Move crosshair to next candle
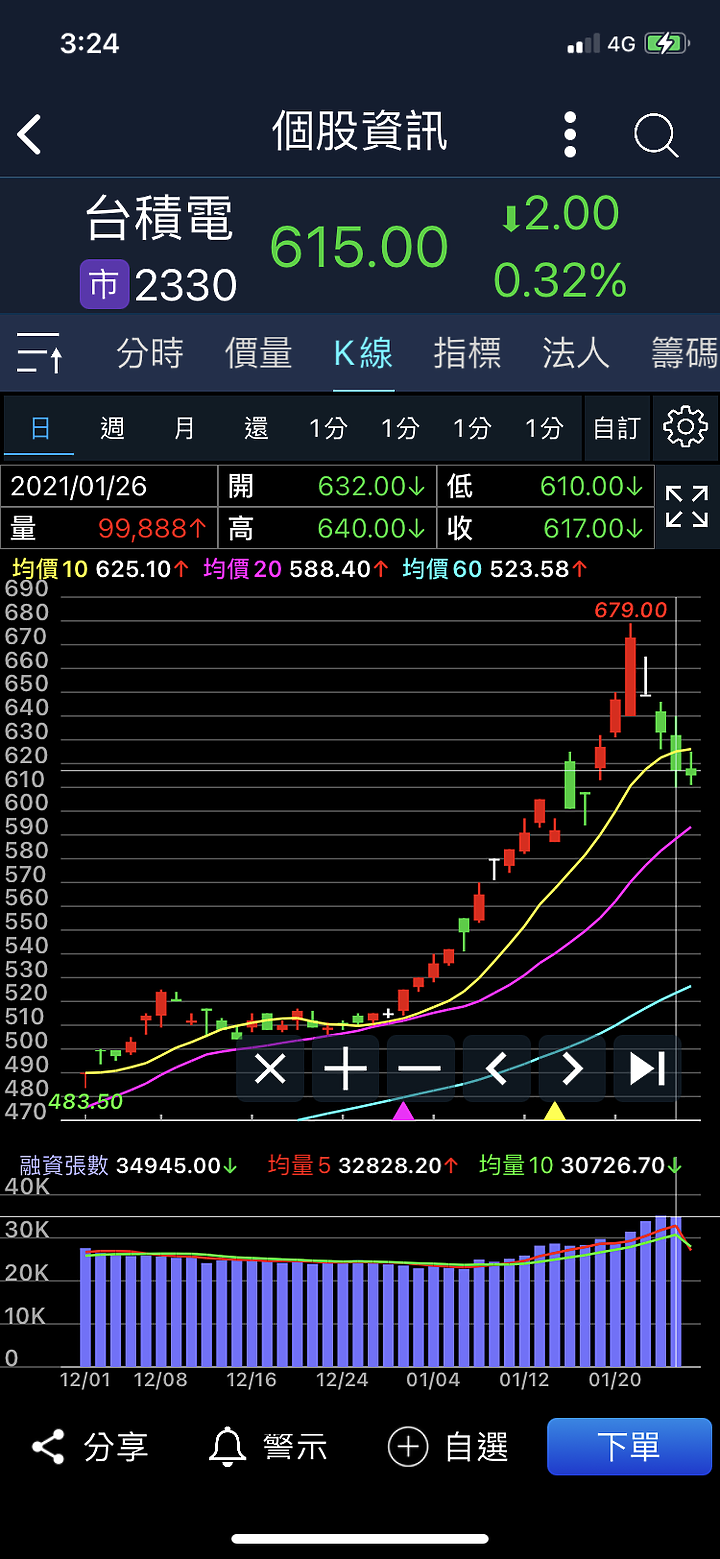Viewport: 720px width, 1559px height. tap(571, 1069)
